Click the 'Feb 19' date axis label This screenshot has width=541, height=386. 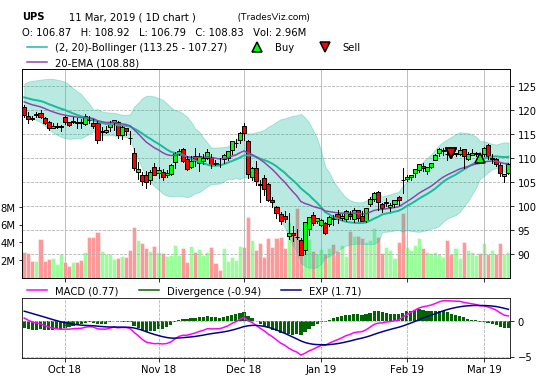pos(407,369)
